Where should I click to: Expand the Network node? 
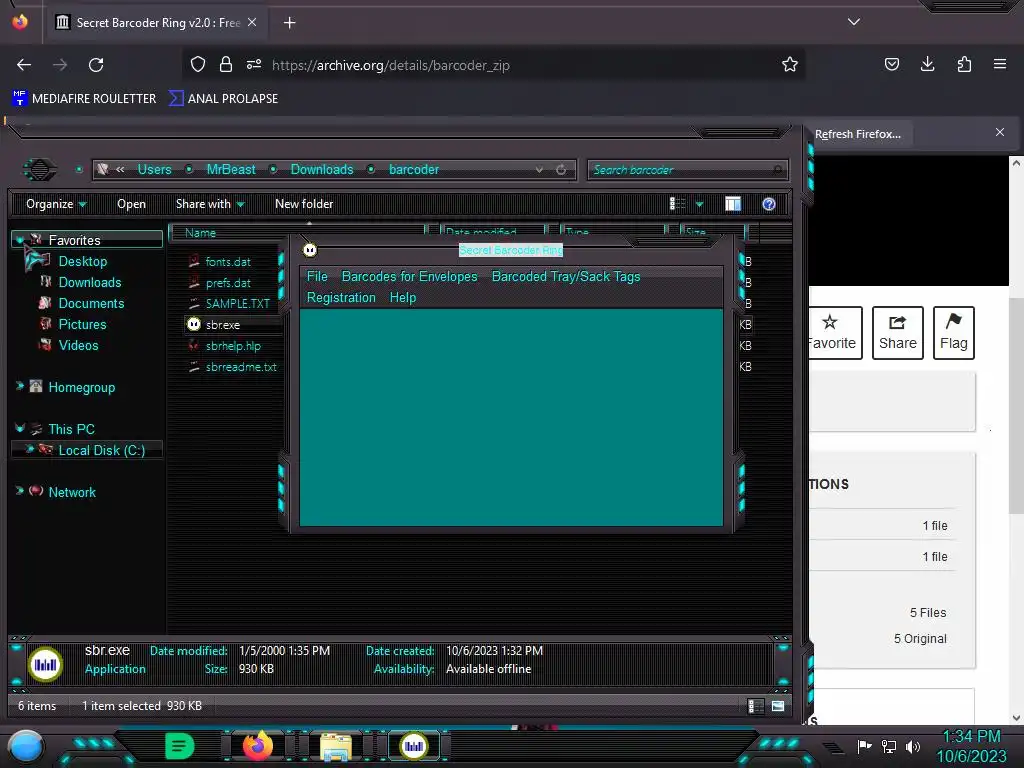coord(20,491)
